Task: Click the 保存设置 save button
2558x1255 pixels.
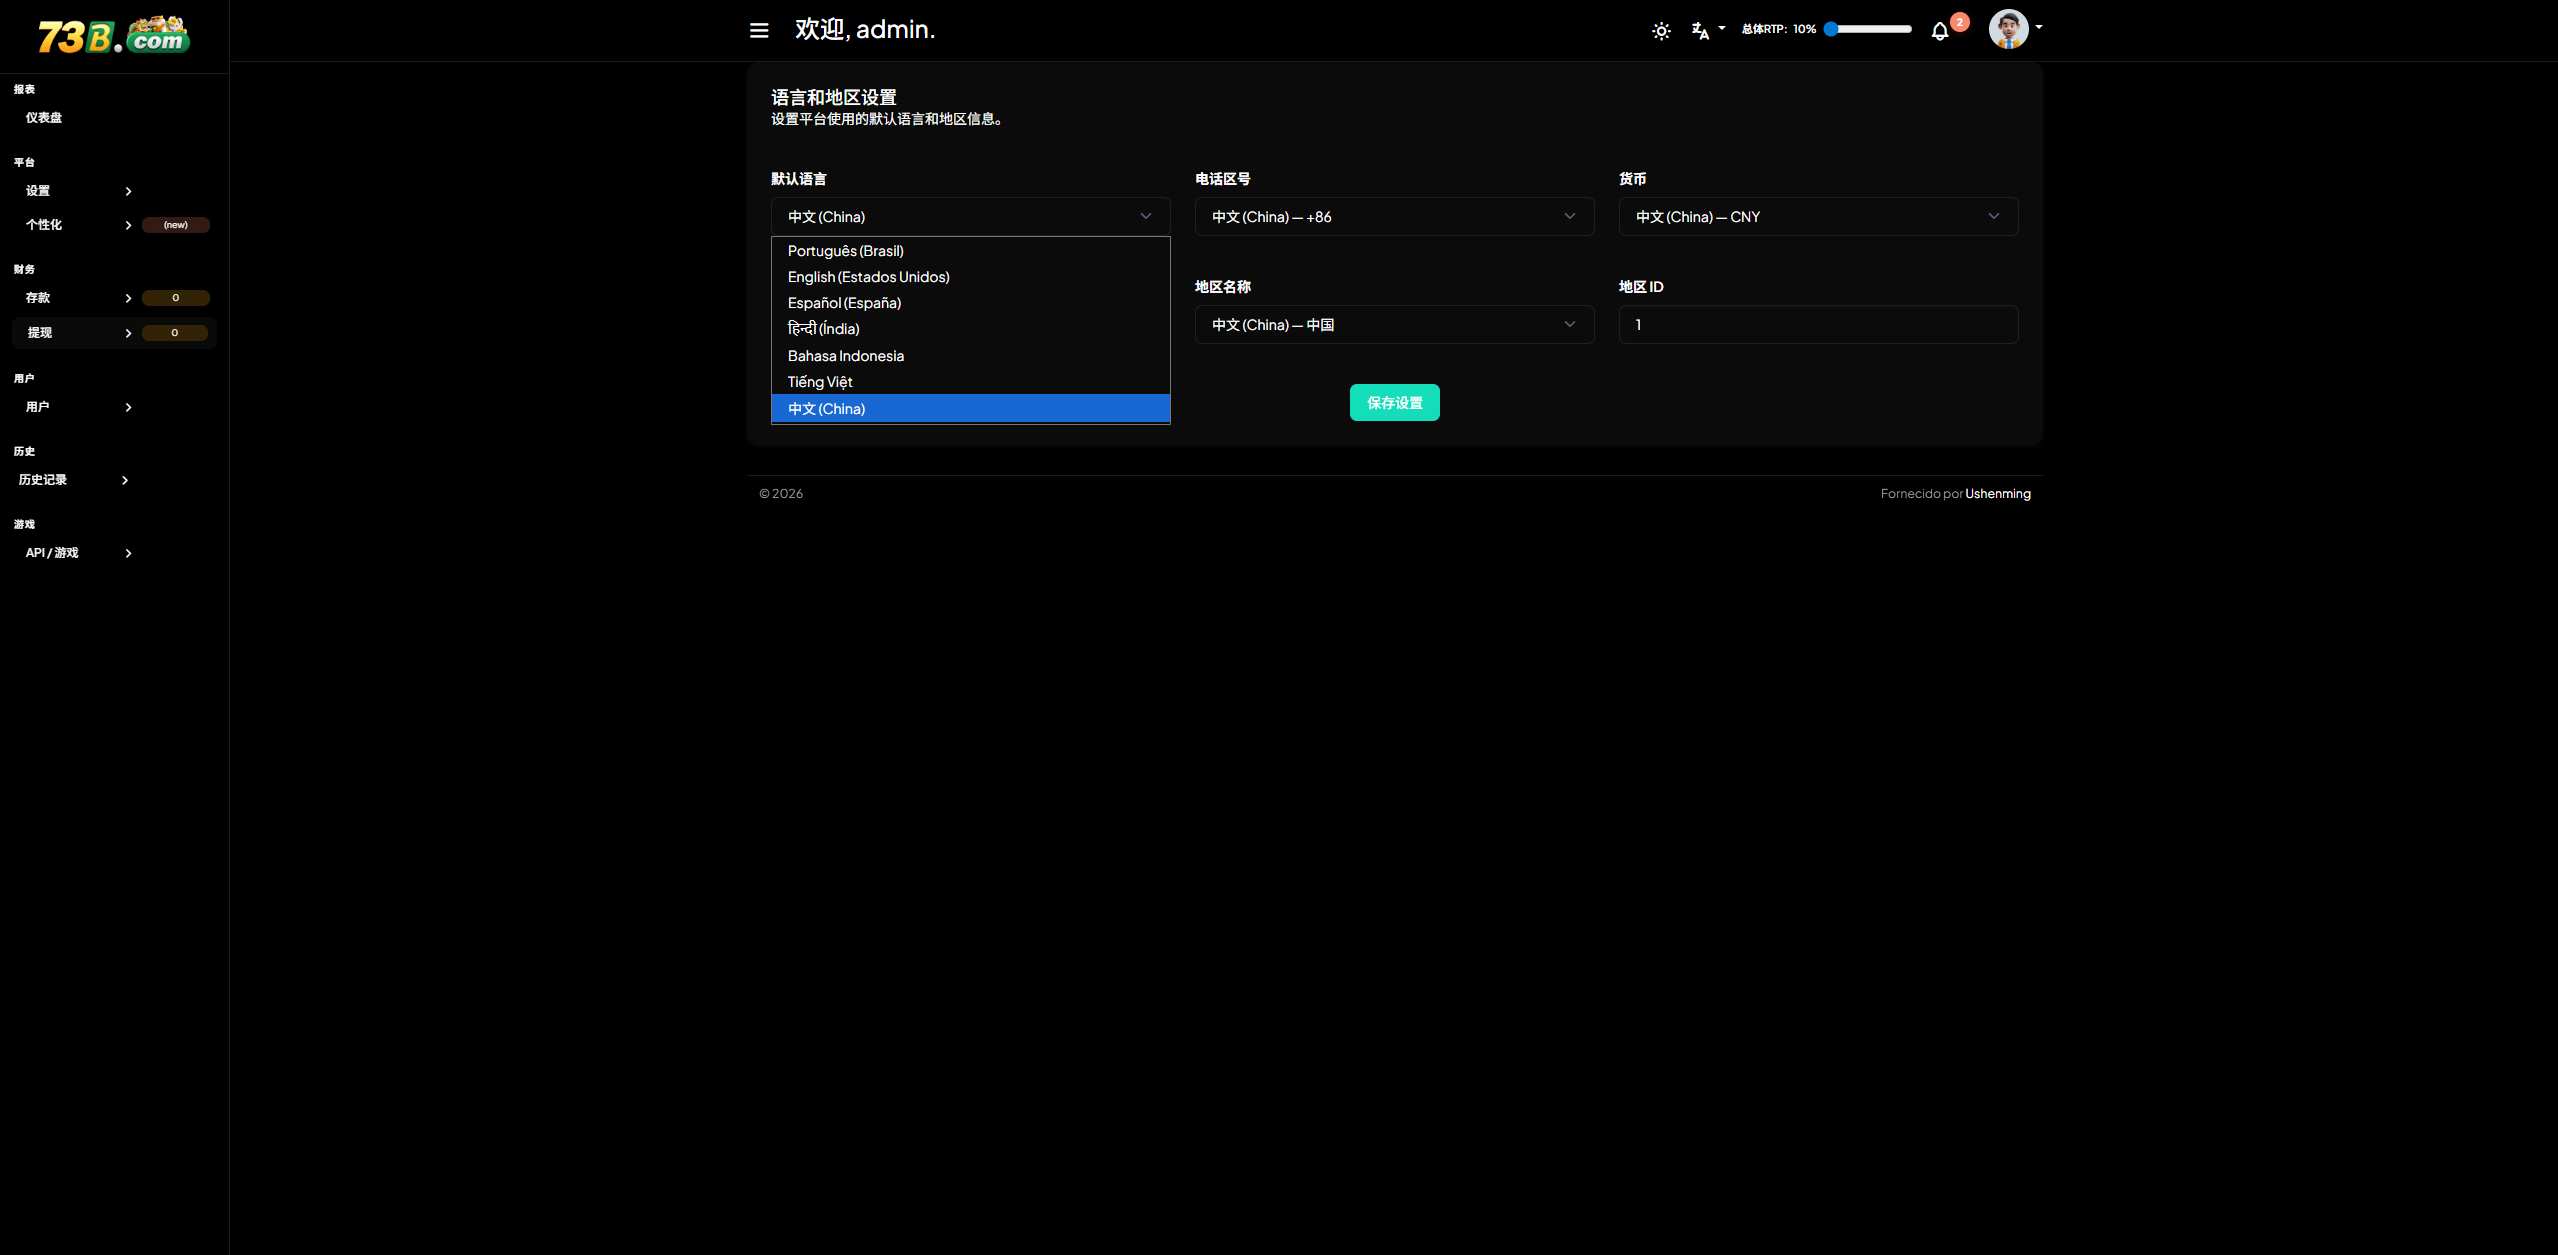Action: click(1394, 403)
